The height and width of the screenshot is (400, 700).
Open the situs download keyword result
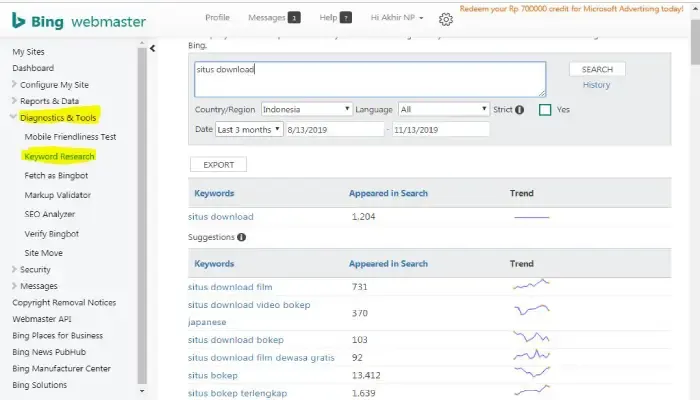[221, 217]
